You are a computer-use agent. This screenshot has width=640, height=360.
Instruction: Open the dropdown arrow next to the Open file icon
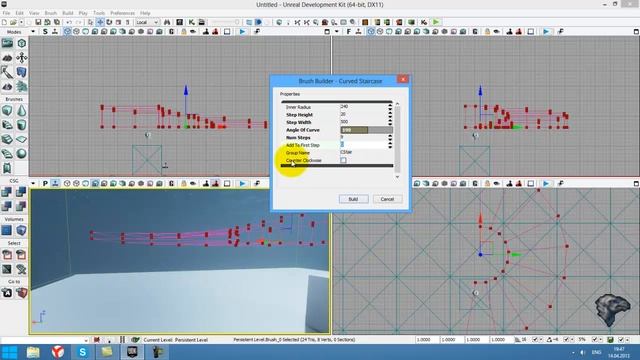[21, 22]
